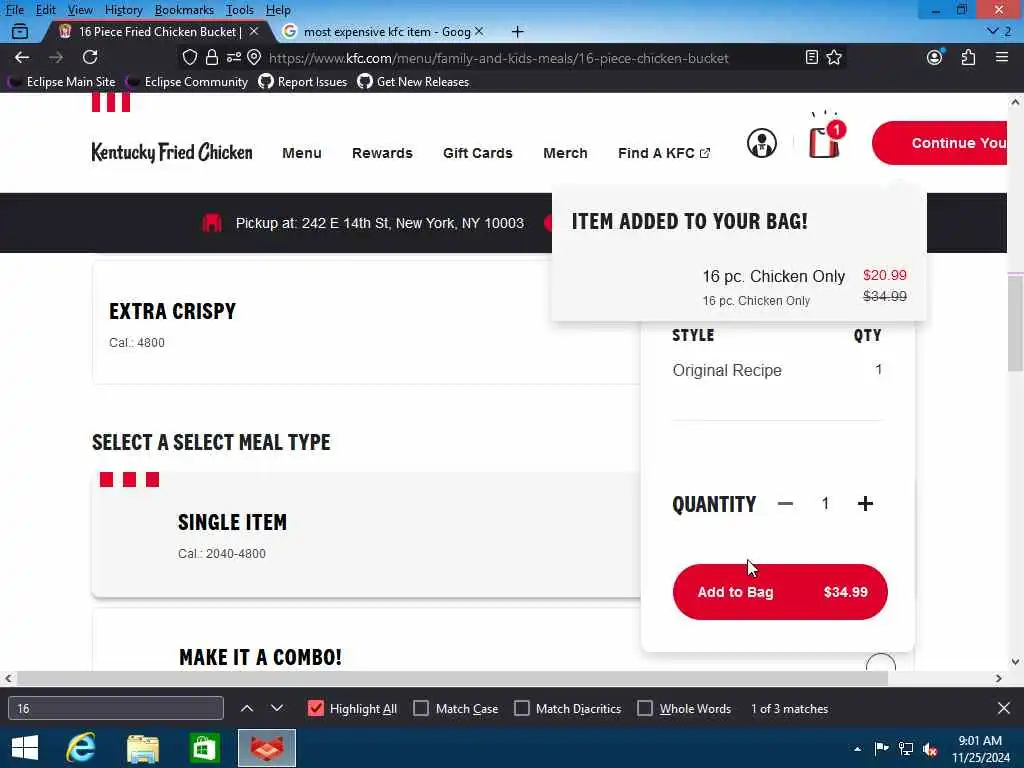Open the Find A KFC external link
The image size is (1024, 768).
point(664,153)
